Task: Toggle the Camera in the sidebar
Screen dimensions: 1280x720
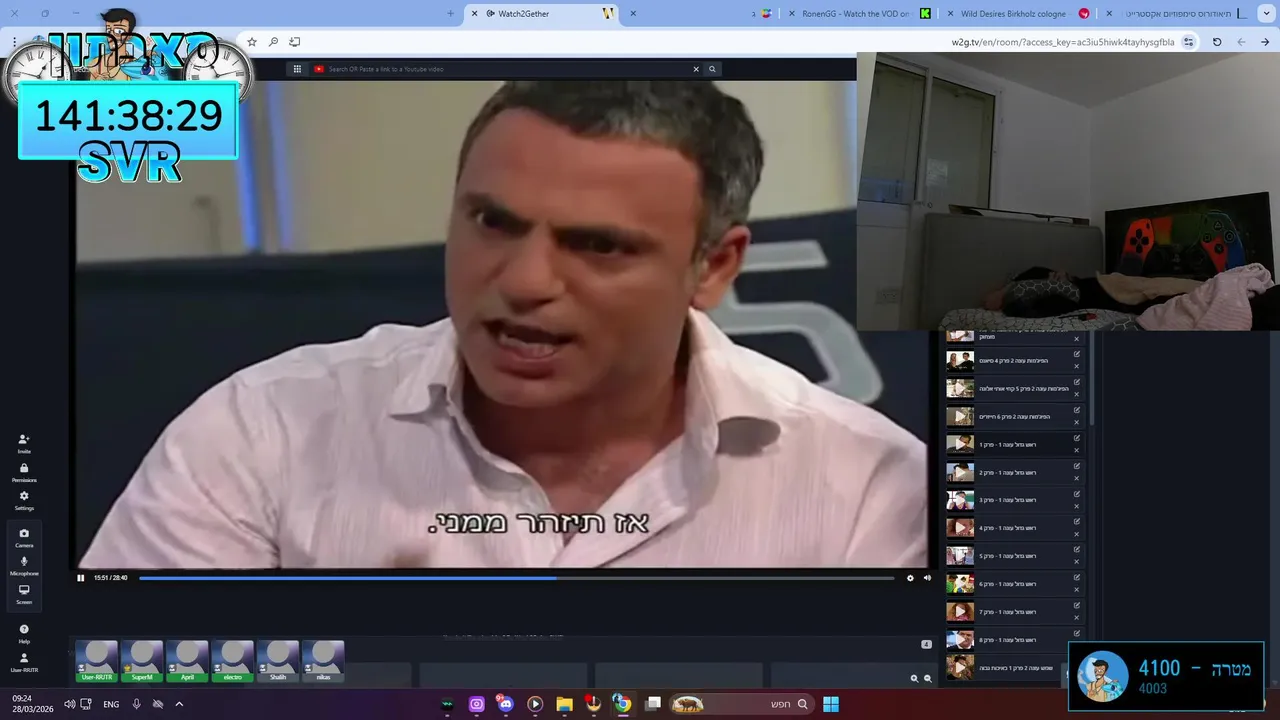Action: 24,537
